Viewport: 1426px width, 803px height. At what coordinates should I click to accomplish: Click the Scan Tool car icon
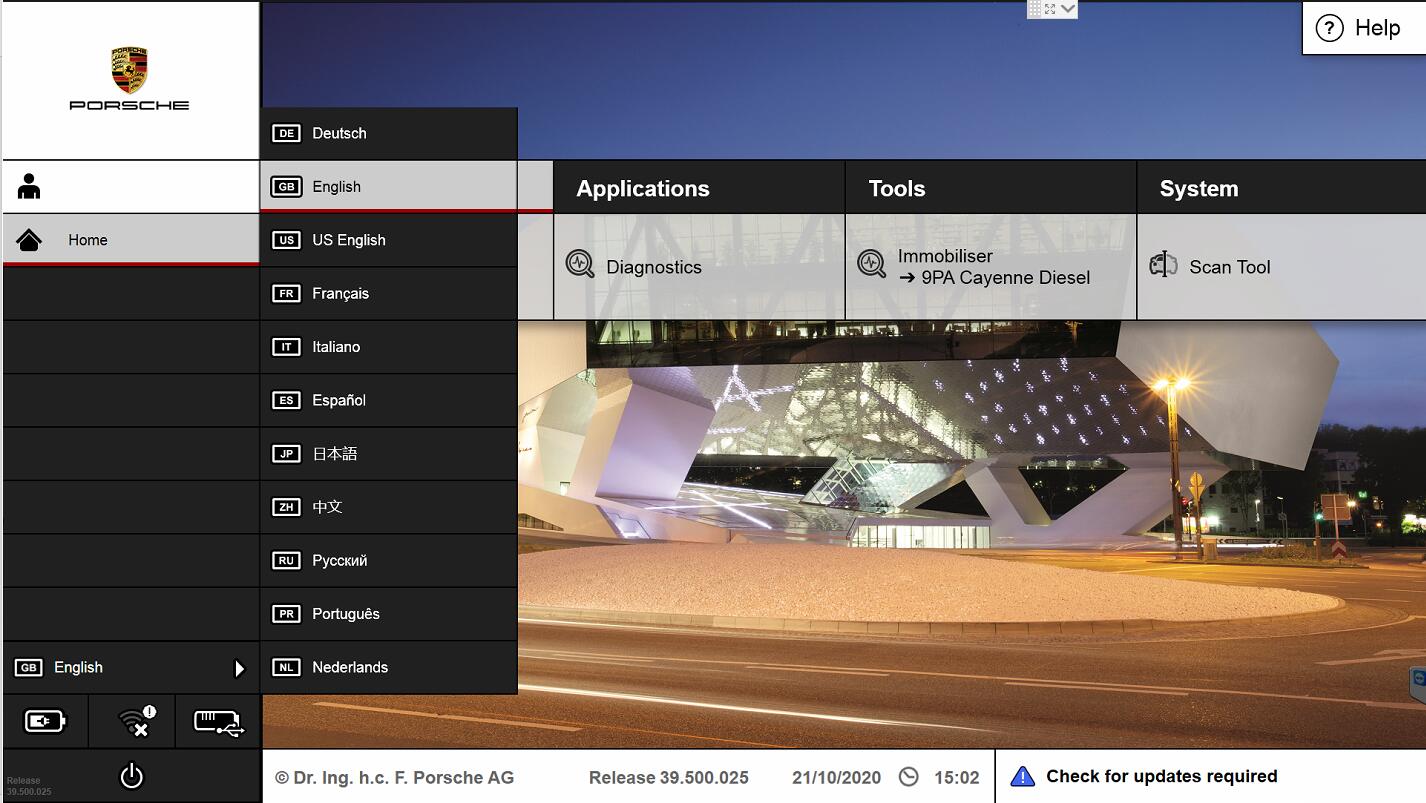click(1163, 265)
